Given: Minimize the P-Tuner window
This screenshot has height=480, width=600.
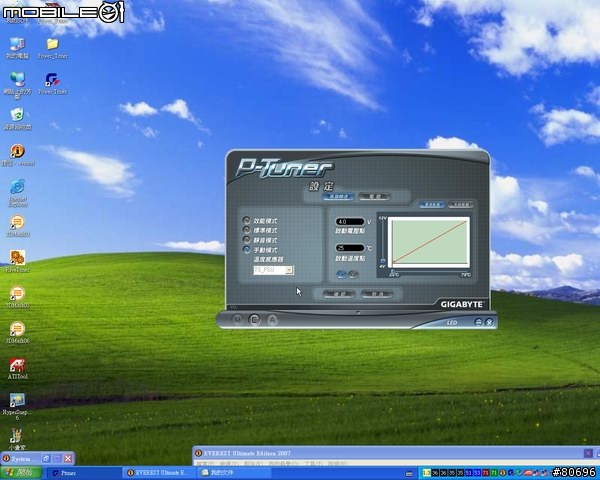Looking at the screenshot, I should 478,322.
